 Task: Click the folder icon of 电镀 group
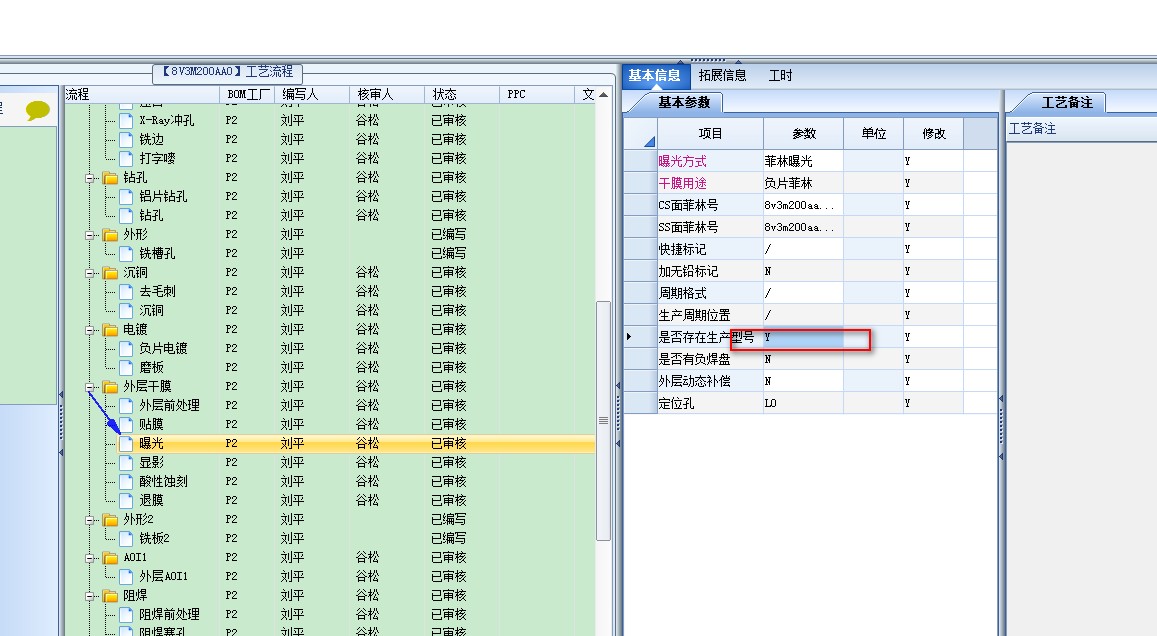click(x=111, y=330)
